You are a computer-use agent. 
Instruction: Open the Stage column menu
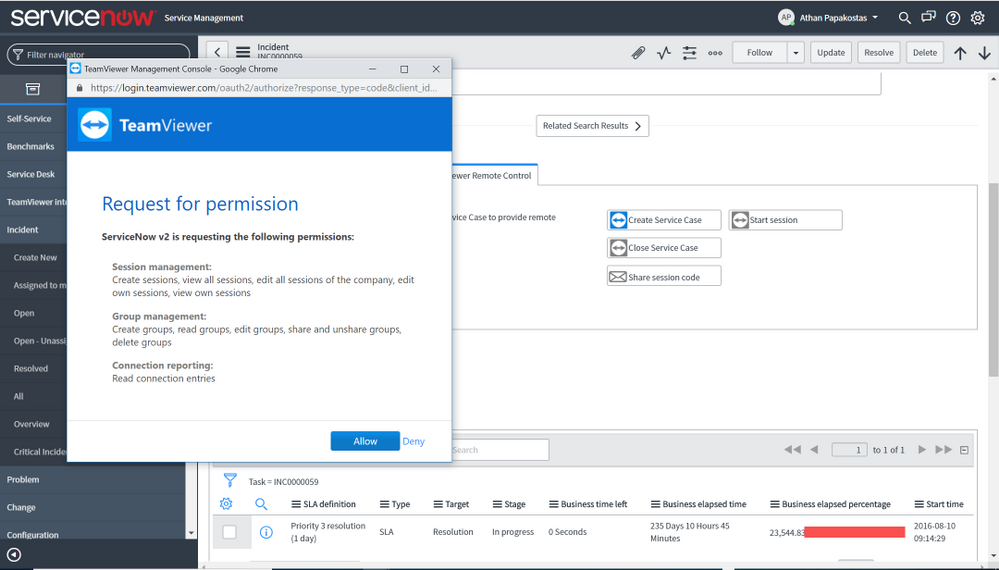(x=497, y=504)
